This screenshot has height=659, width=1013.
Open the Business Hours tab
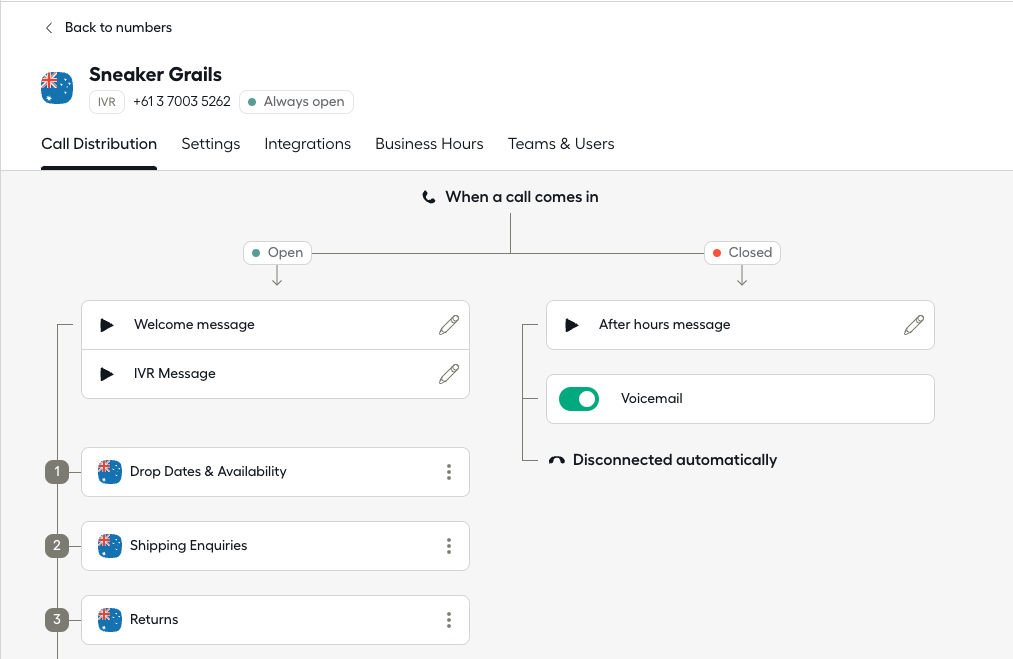click(429, 144)
